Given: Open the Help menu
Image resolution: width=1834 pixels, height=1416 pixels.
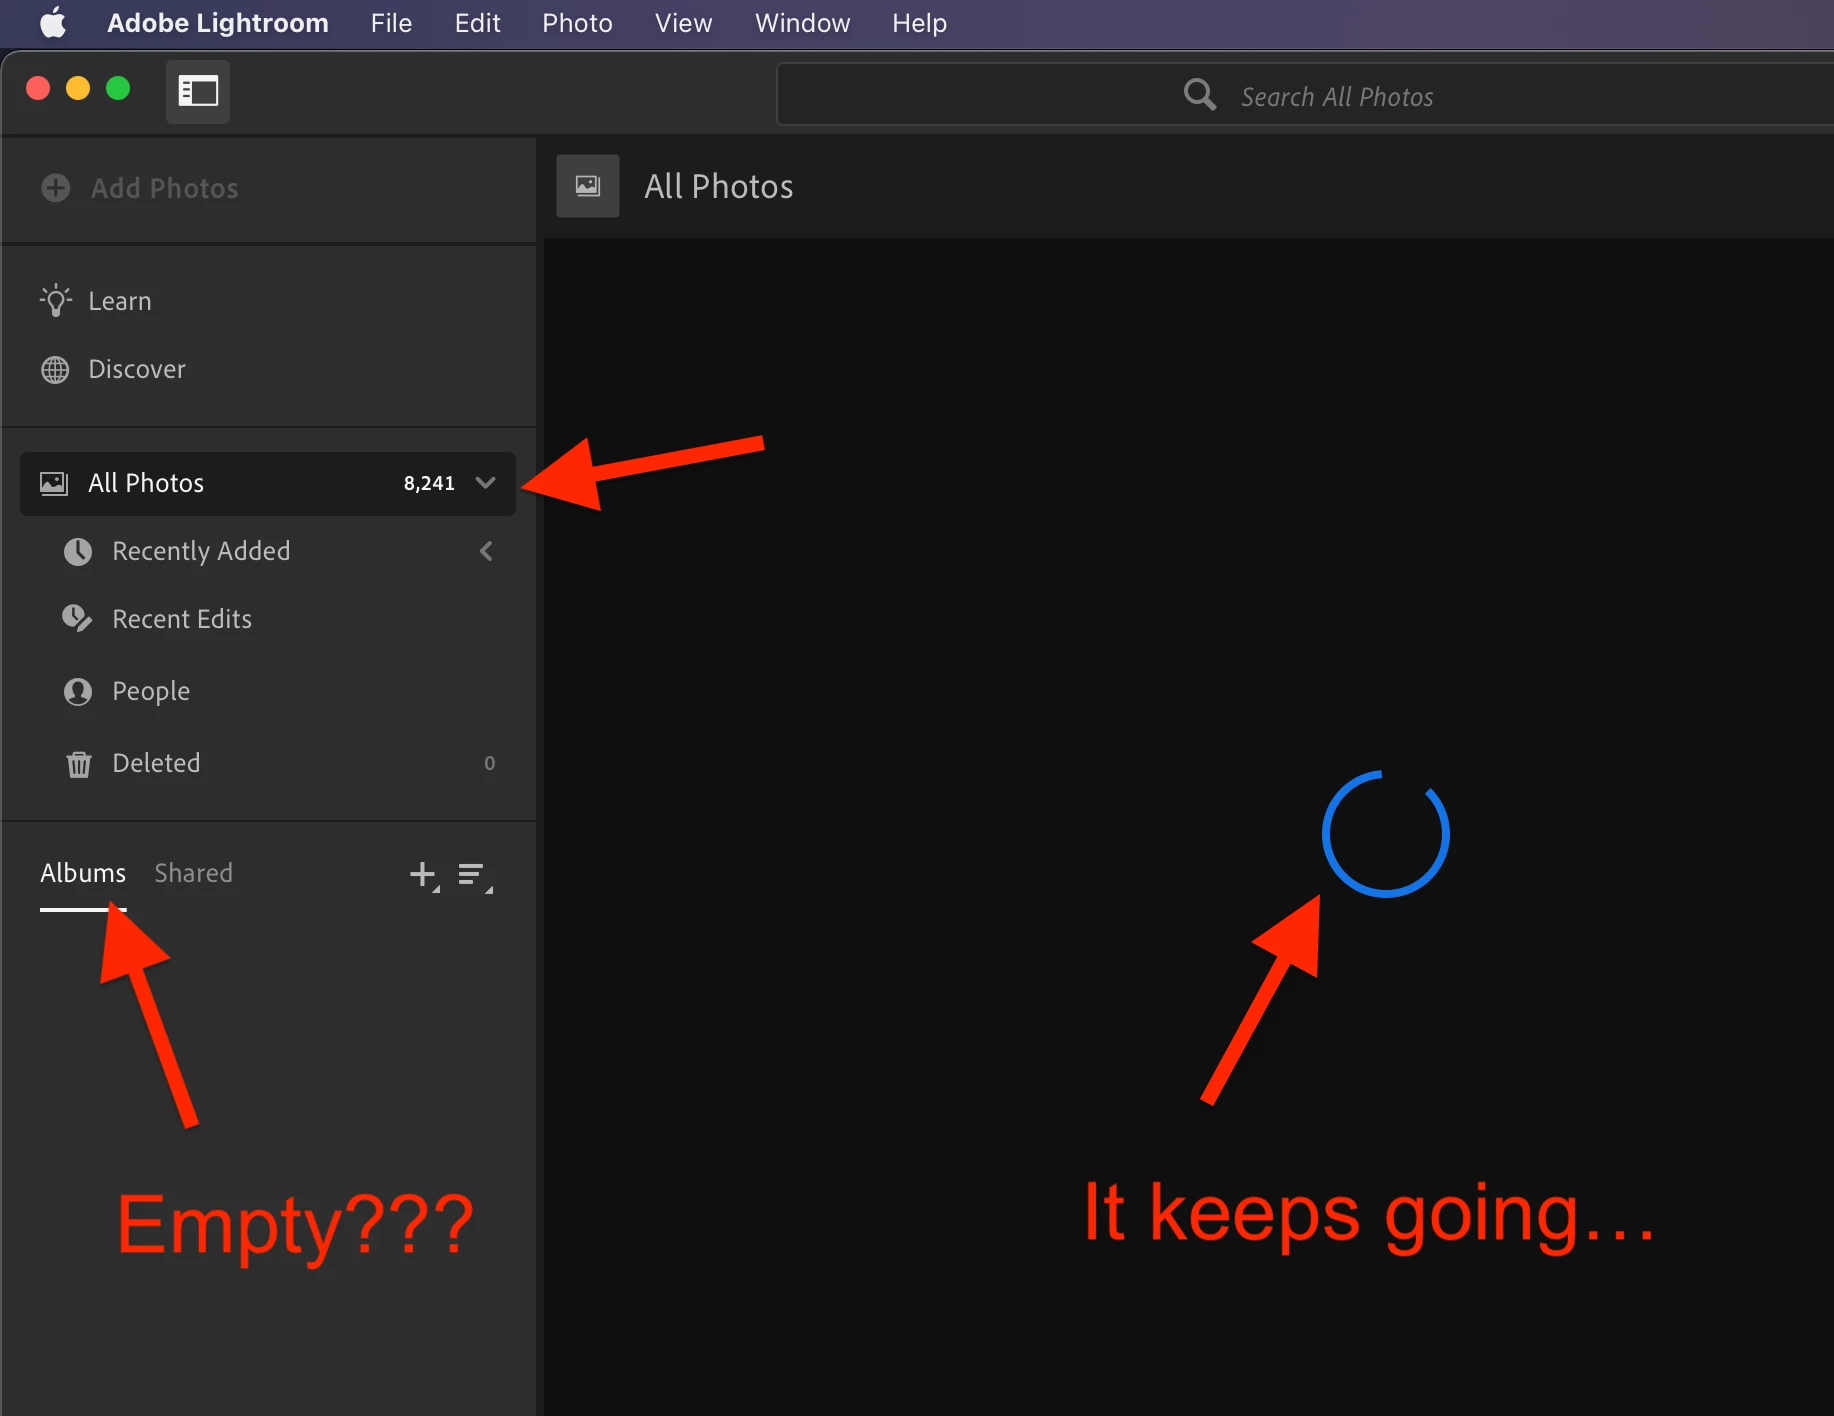Looking at the screenshot, I should pos(919,23).
